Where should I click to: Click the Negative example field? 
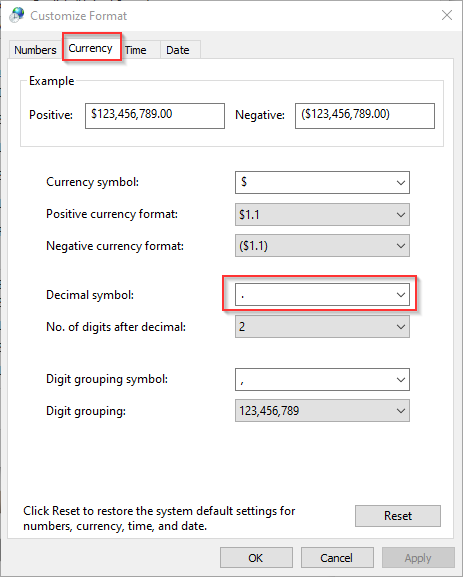365,116
